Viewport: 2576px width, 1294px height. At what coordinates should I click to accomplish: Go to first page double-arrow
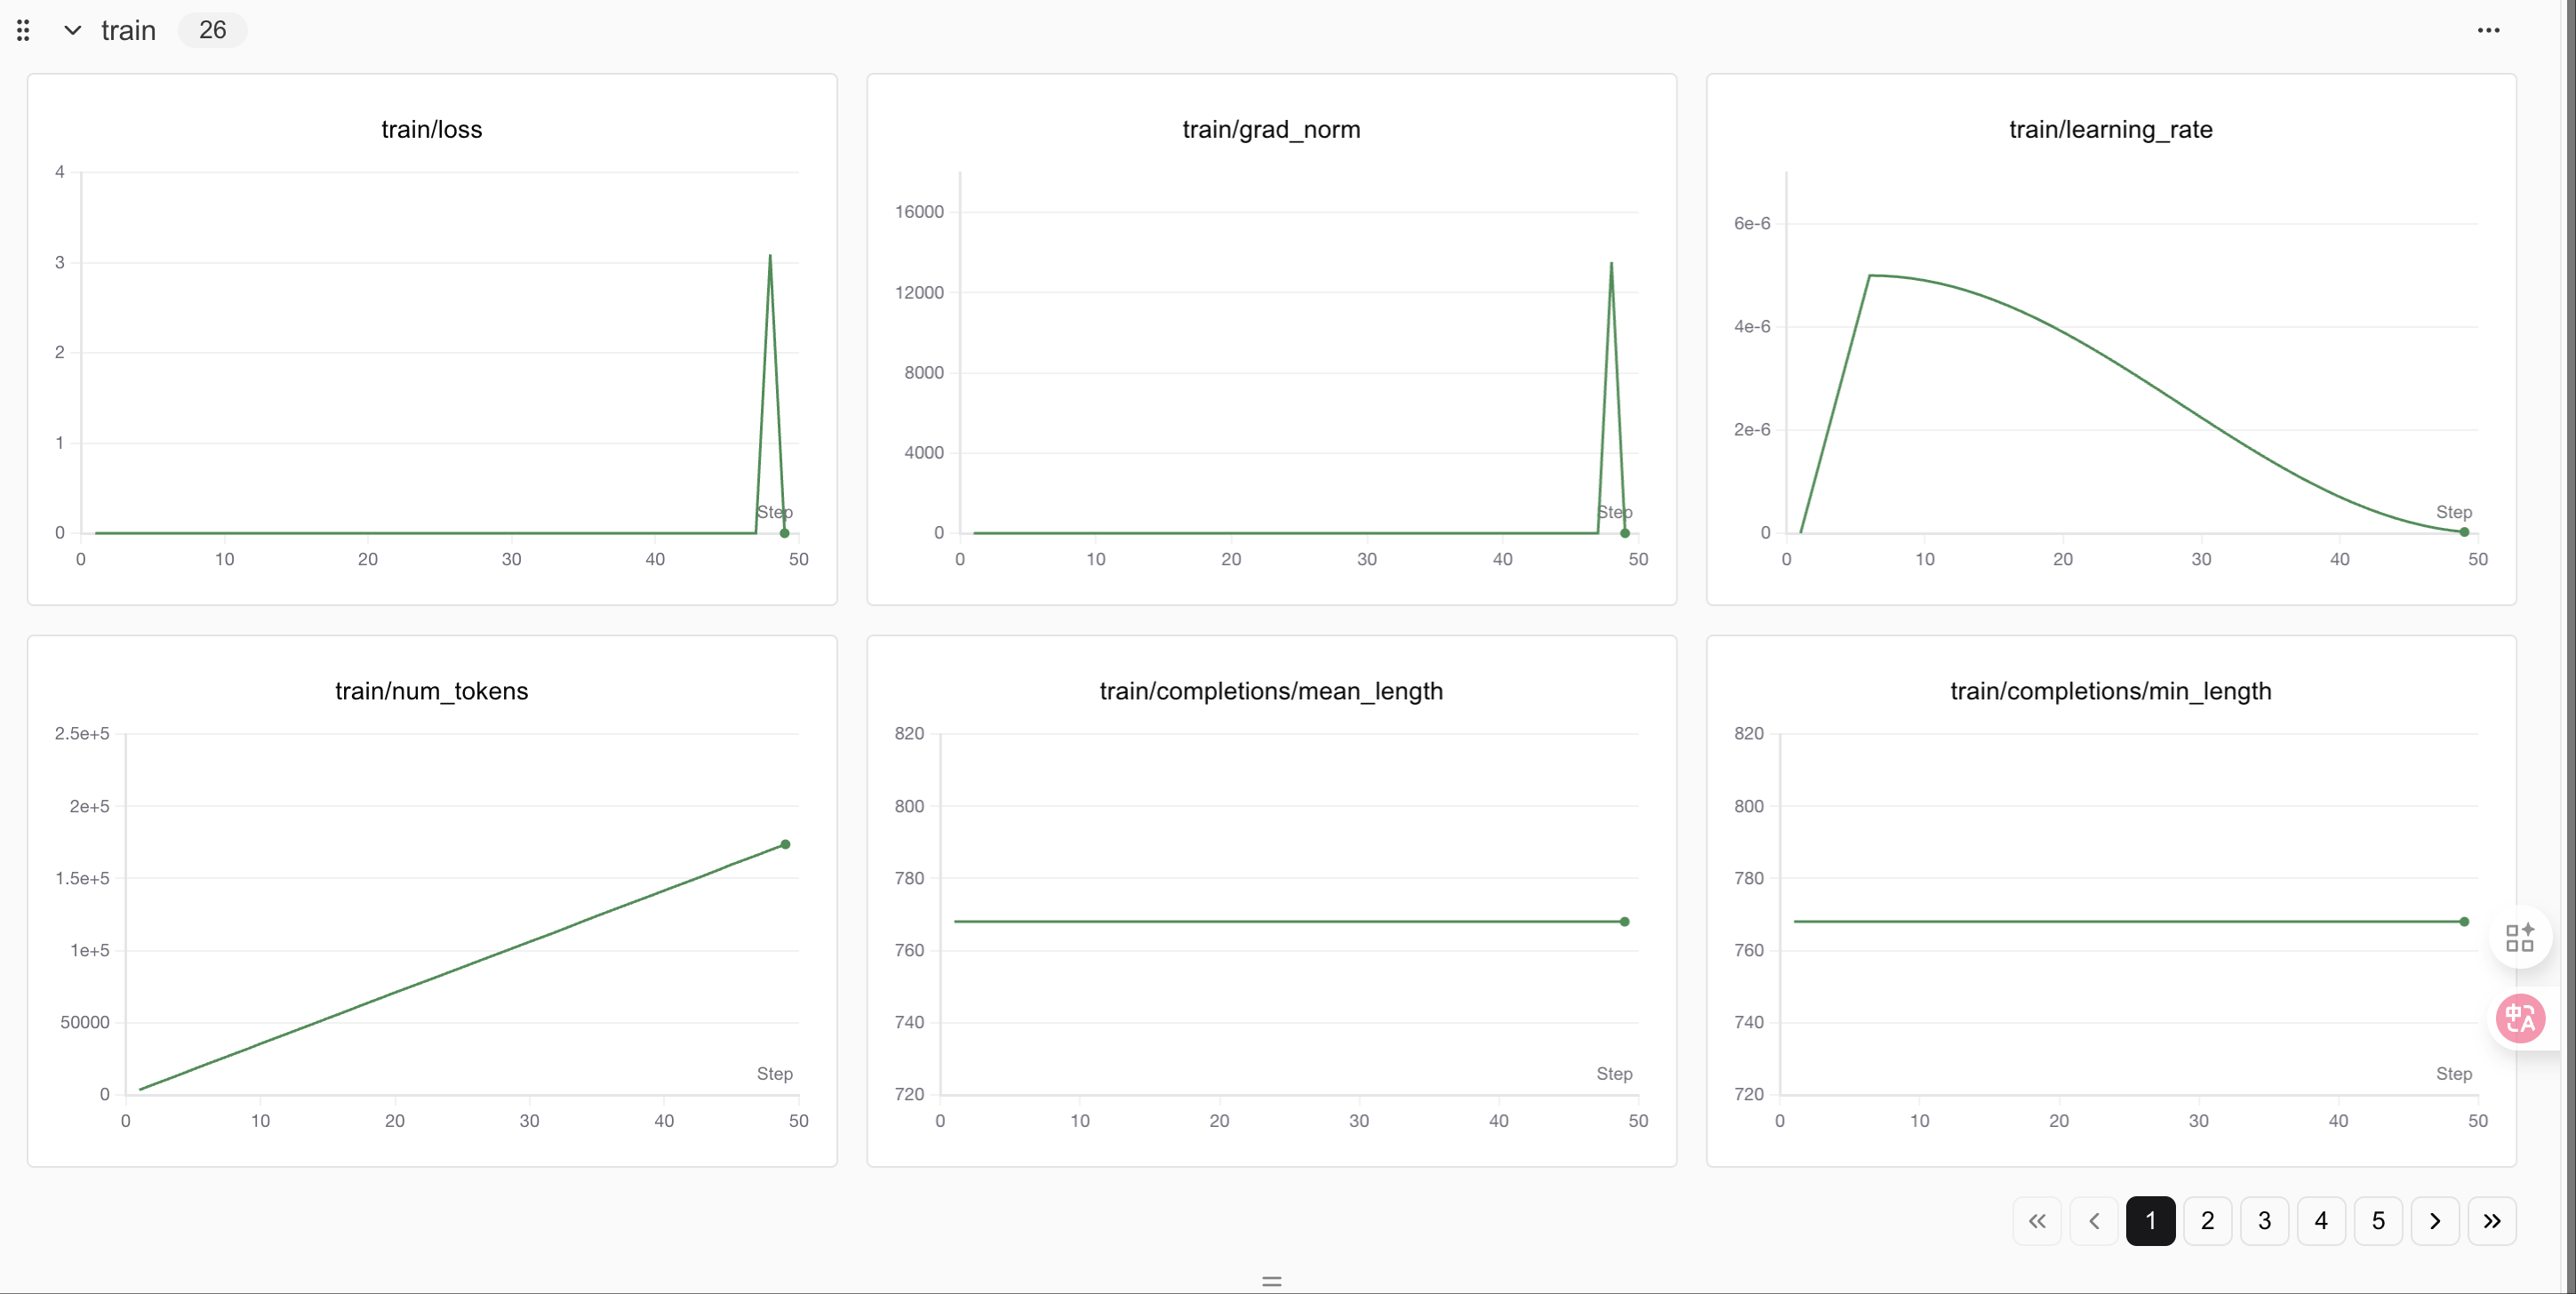coord(2037,1220)
